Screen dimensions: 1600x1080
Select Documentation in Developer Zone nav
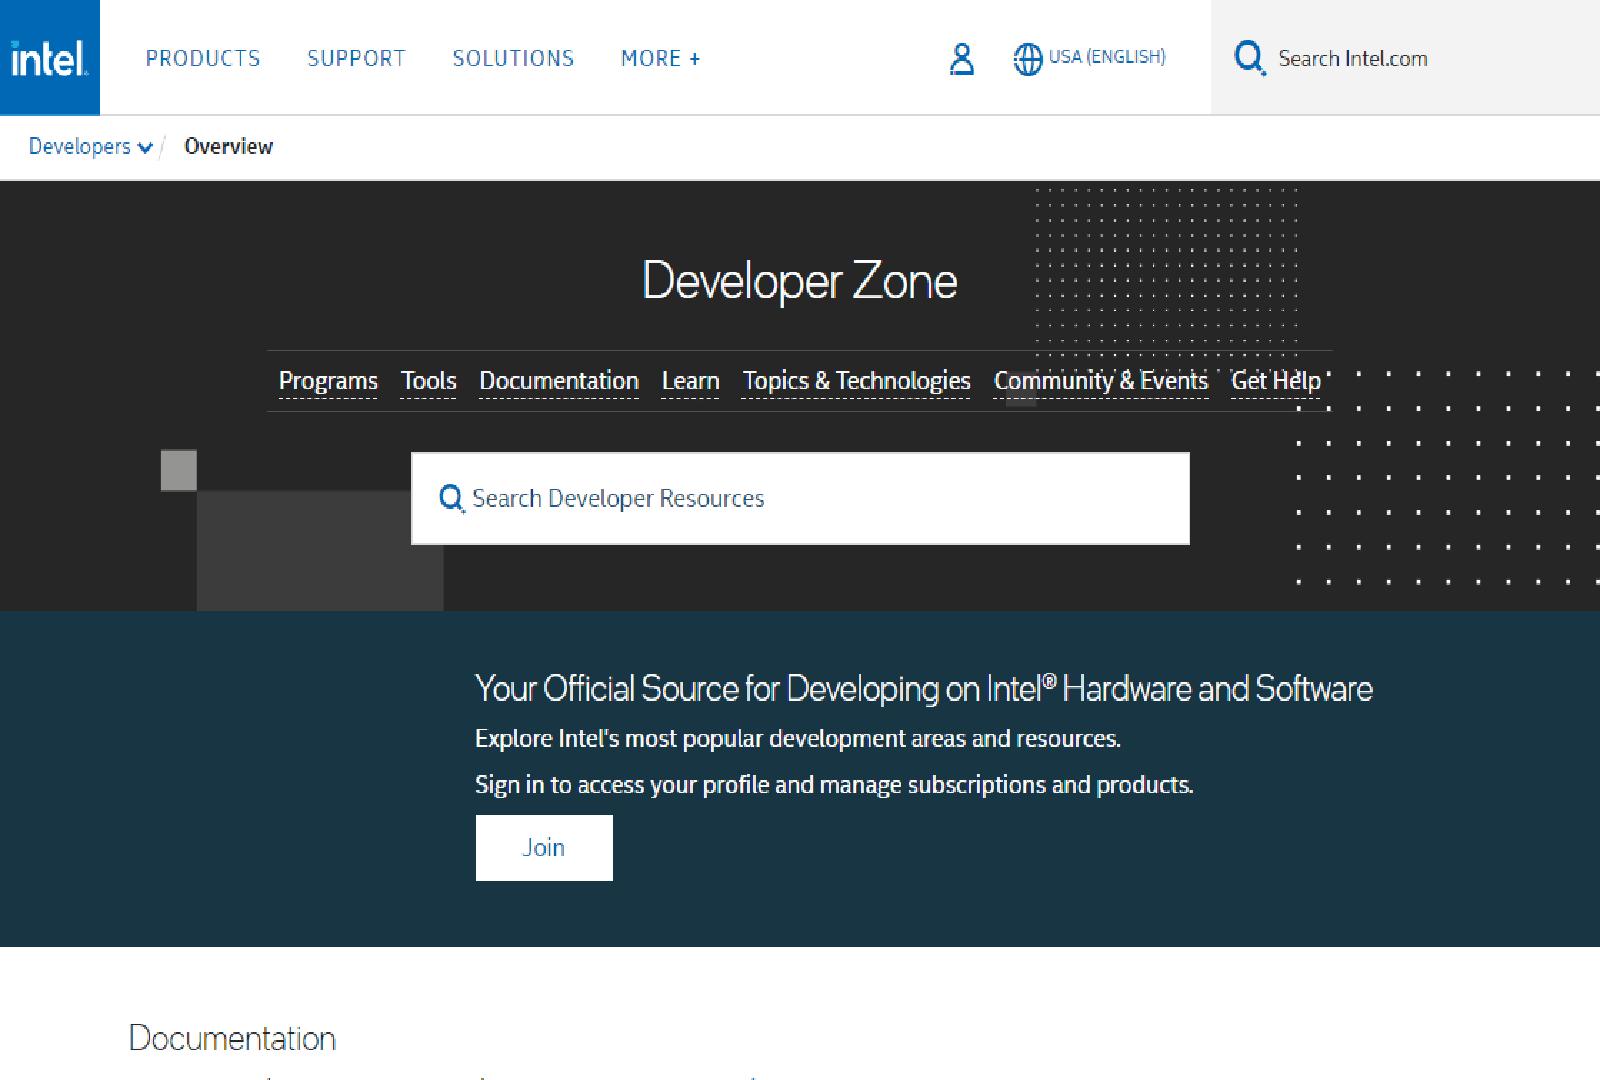click(558, 381)
